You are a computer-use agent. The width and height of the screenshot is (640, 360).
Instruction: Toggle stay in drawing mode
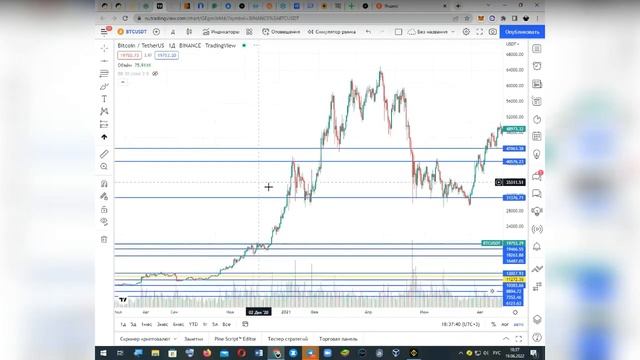click(x=104, y=196)
